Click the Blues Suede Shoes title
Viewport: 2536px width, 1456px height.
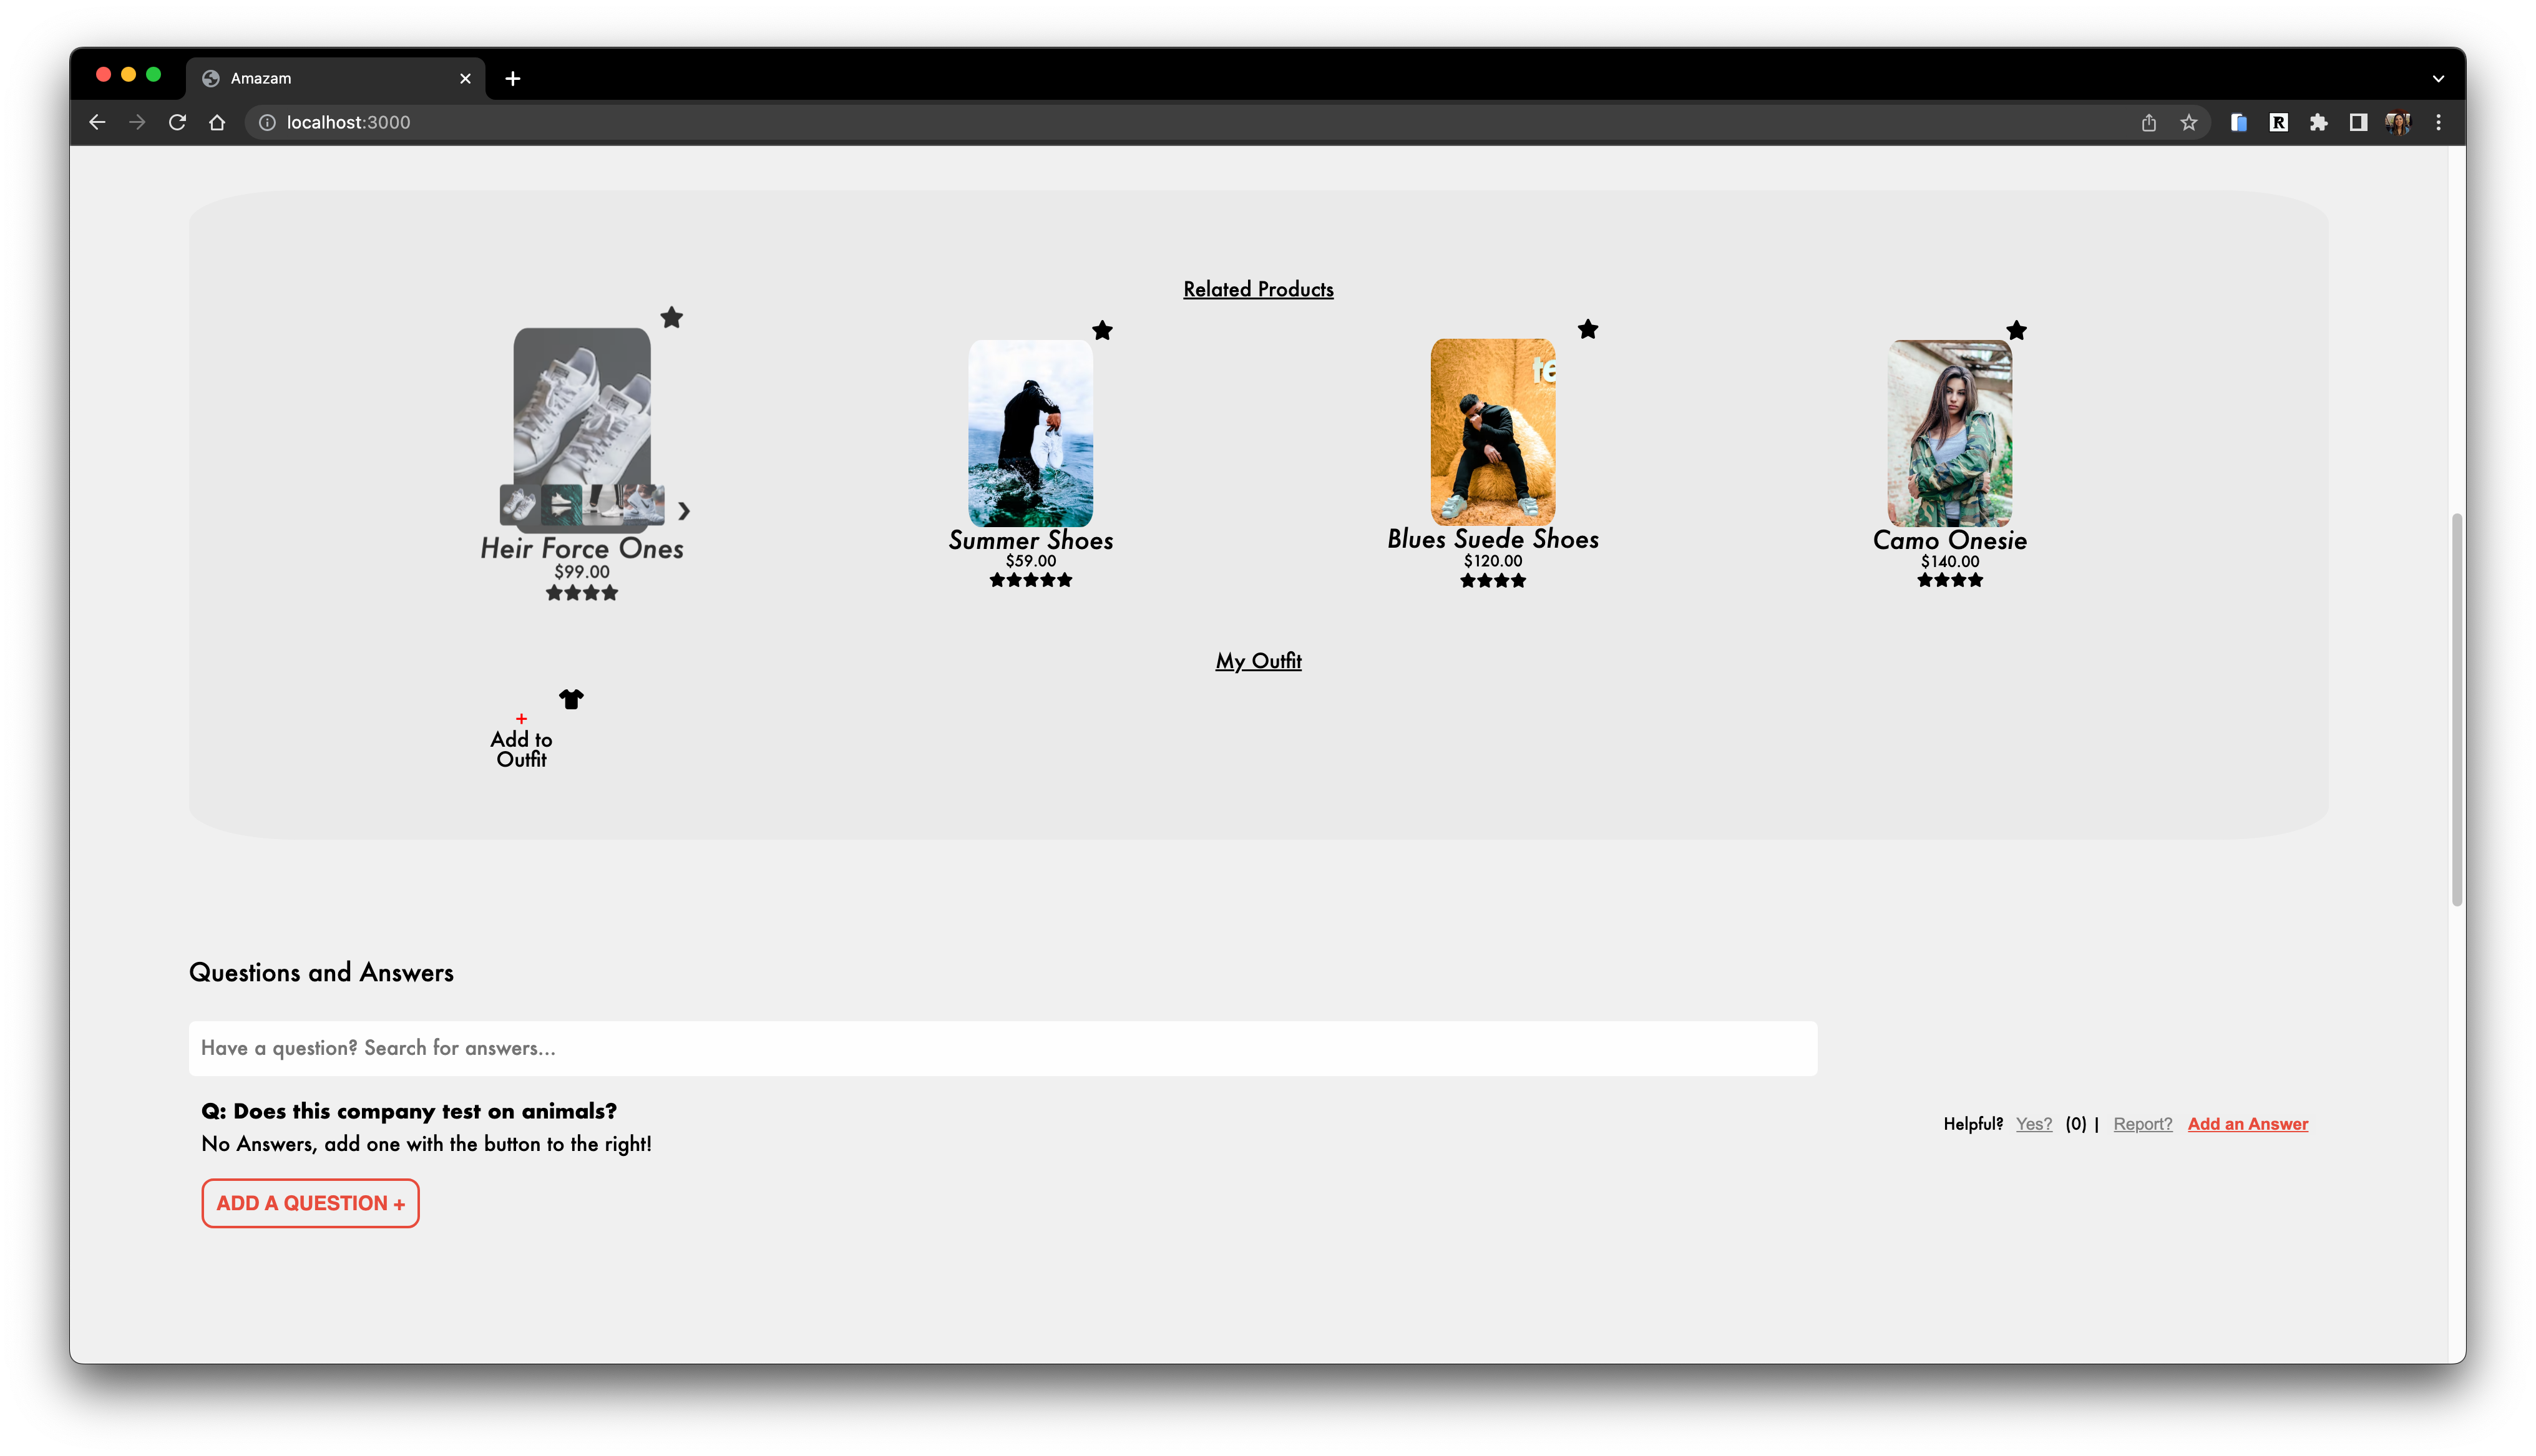pyautogui.click(x=1493, y=539)
